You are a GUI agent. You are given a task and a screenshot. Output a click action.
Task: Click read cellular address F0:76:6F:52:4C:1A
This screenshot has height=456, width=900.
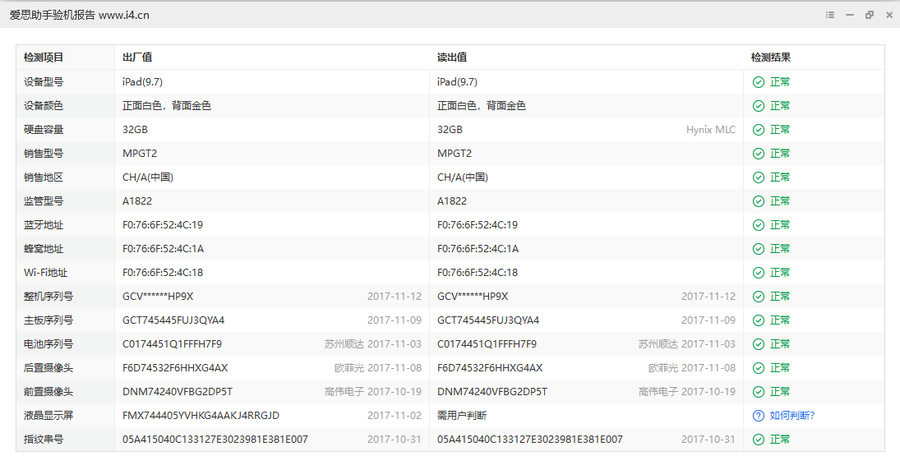478,249
